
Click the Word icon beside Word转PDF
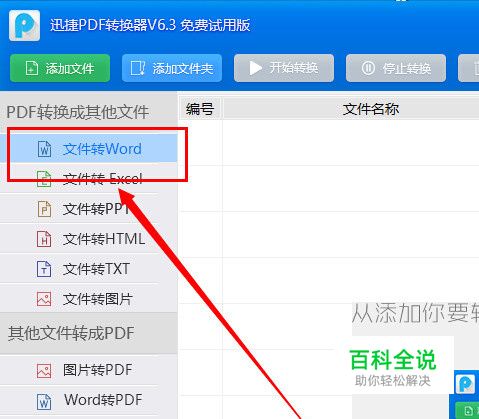point(44,401)
